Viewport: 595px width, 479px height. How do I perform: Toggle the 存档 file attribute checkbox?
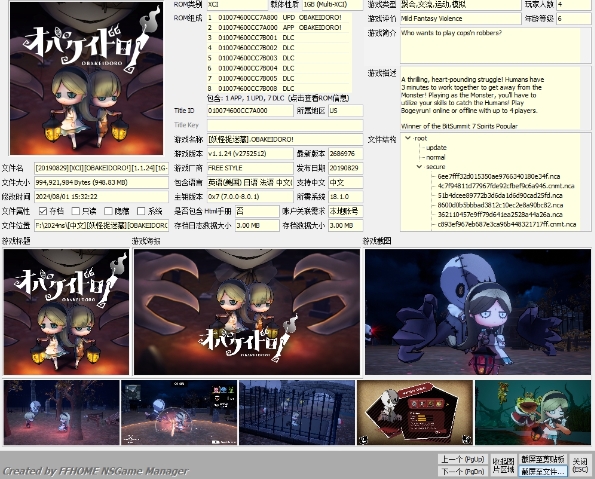coord(43,211)
